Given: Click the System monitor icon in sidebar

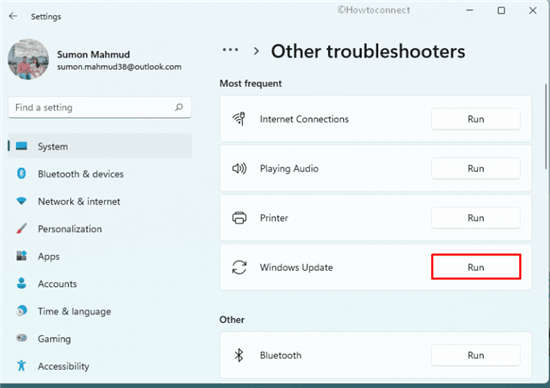Looking at the screenshot, I should coord(21,146).
